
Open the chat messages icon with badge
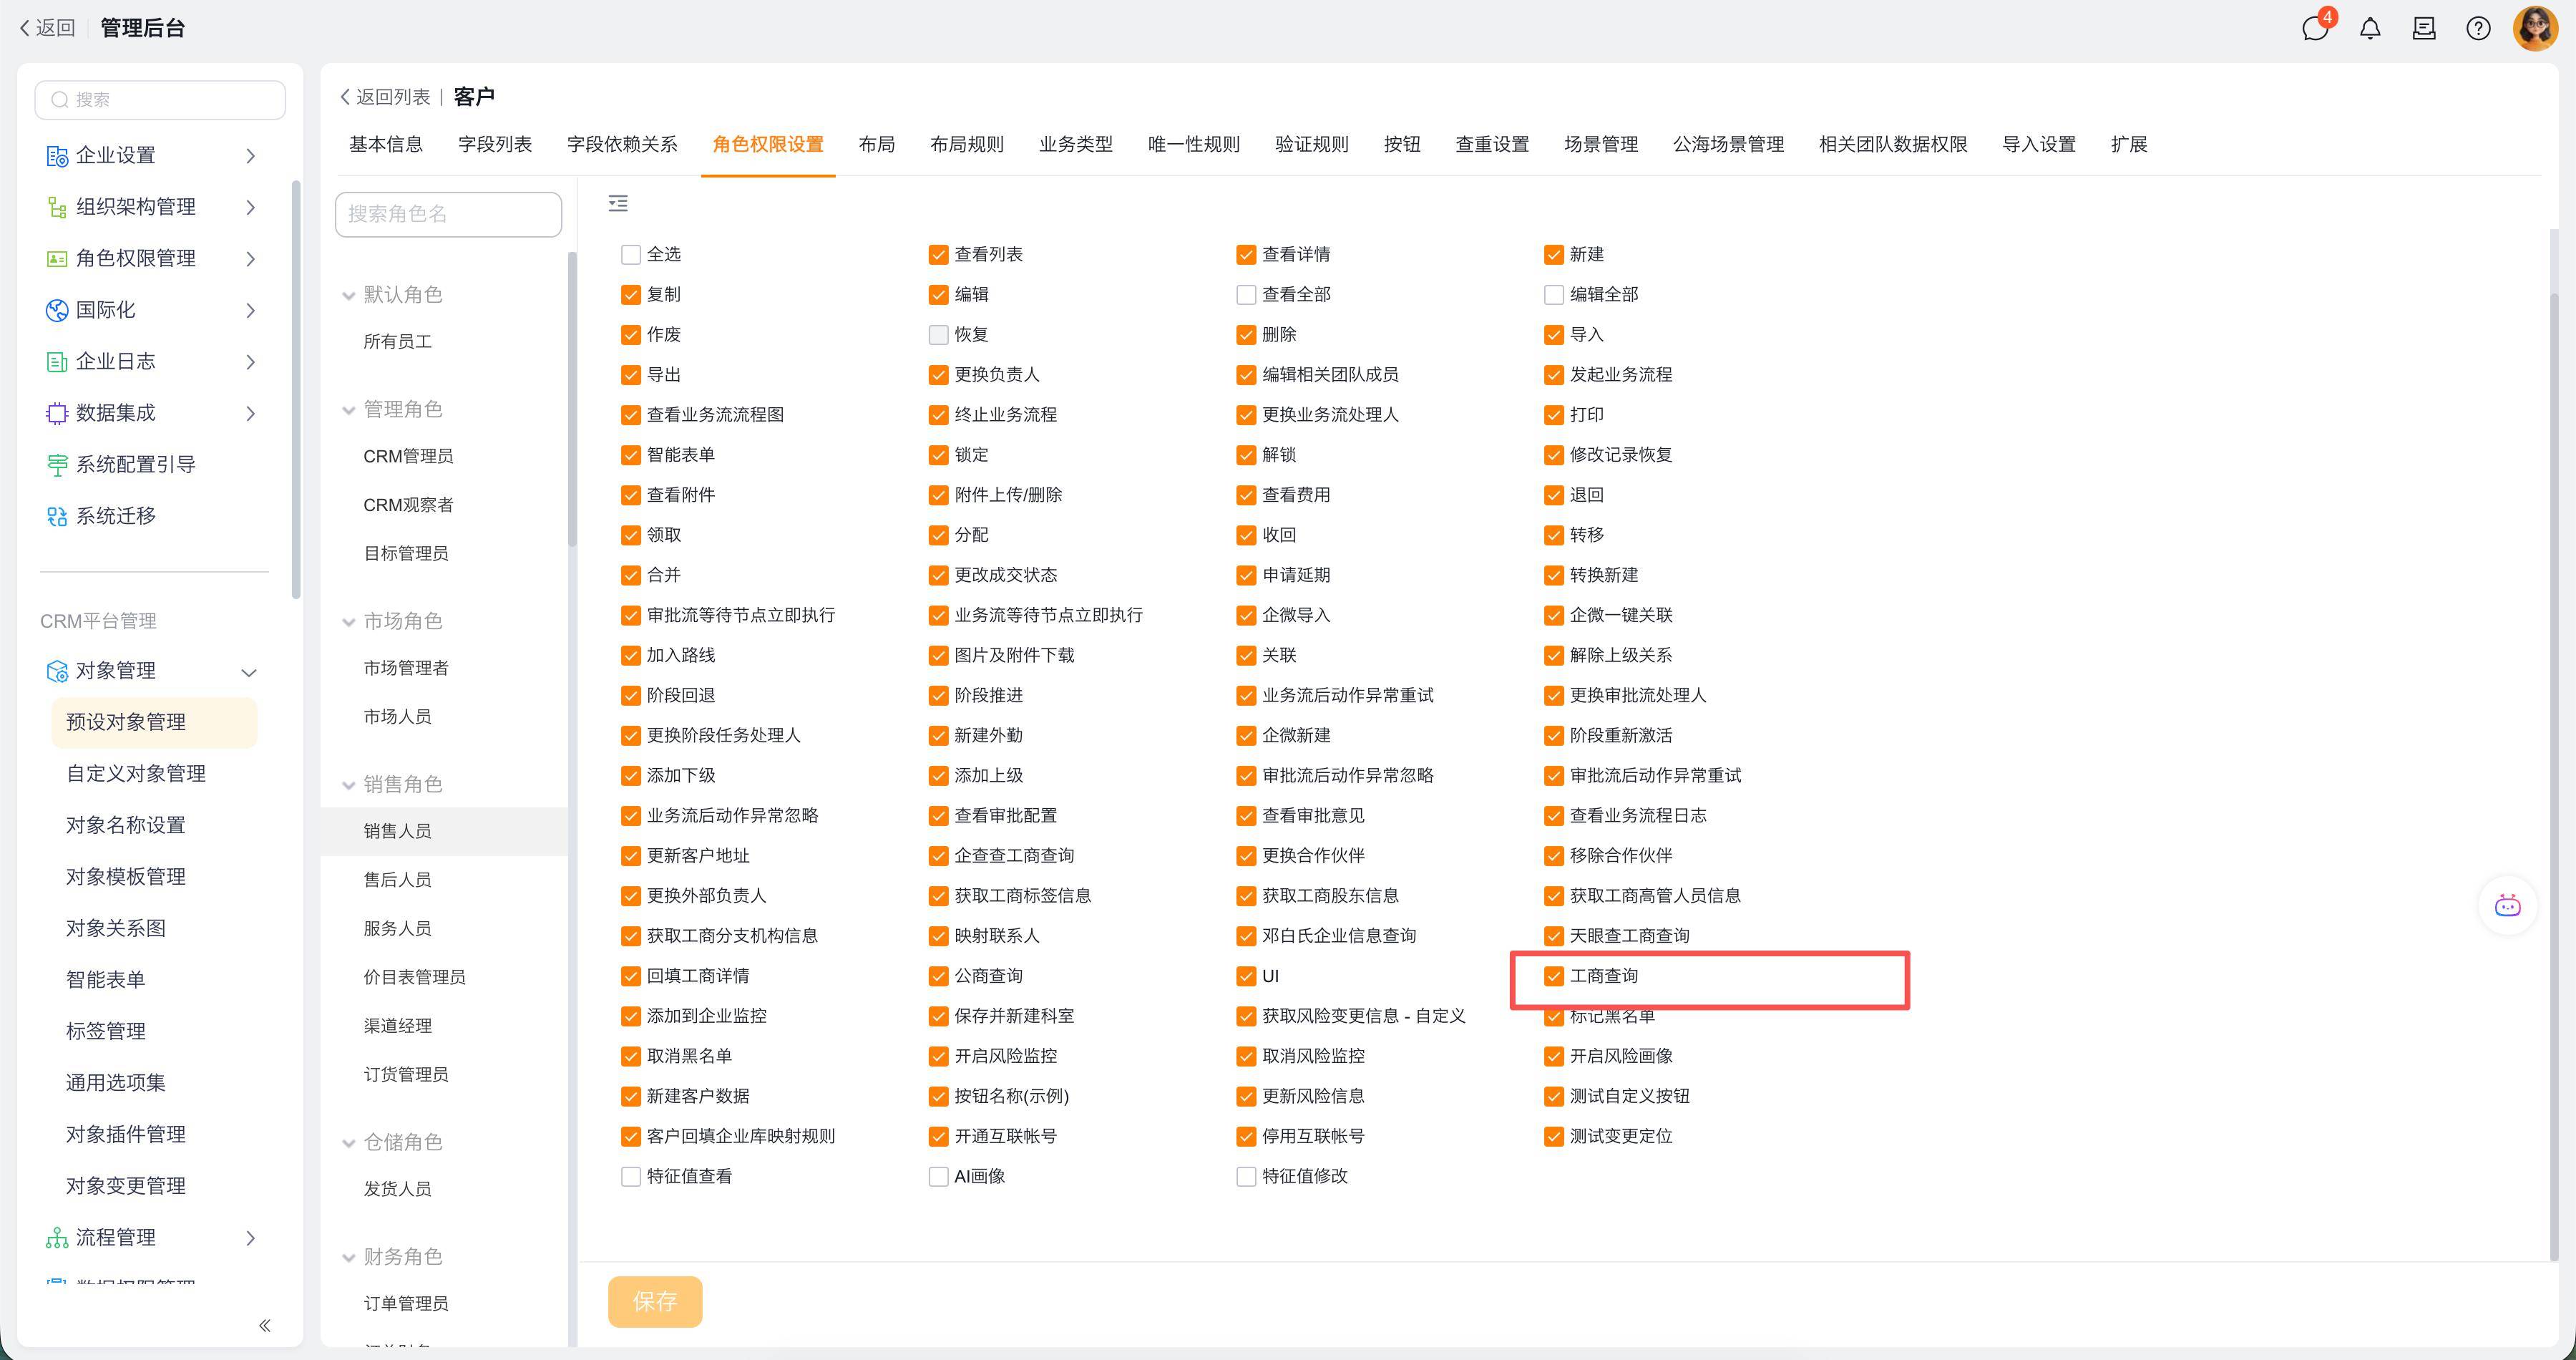pos(2315,28)
